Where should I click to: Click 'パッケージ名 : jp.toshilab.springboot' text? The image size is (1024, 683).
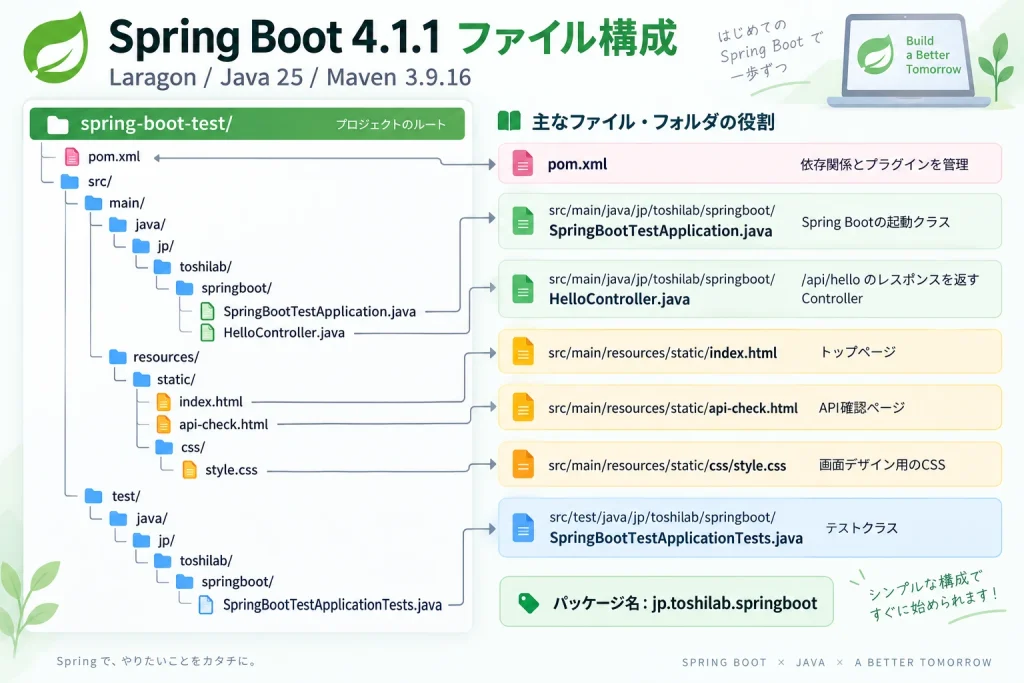pos(685,603)
